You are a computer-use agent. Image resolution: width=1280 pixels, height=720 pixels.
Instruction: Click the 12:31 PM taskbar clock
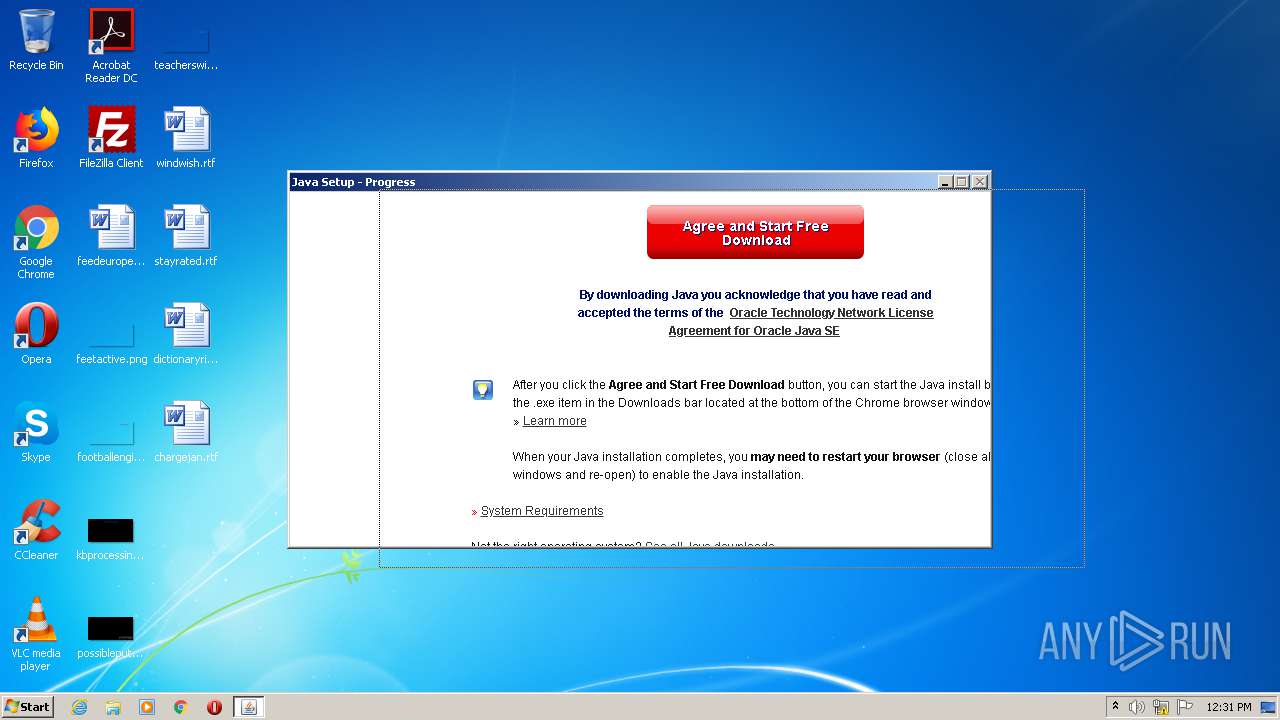coord(1229,707)
